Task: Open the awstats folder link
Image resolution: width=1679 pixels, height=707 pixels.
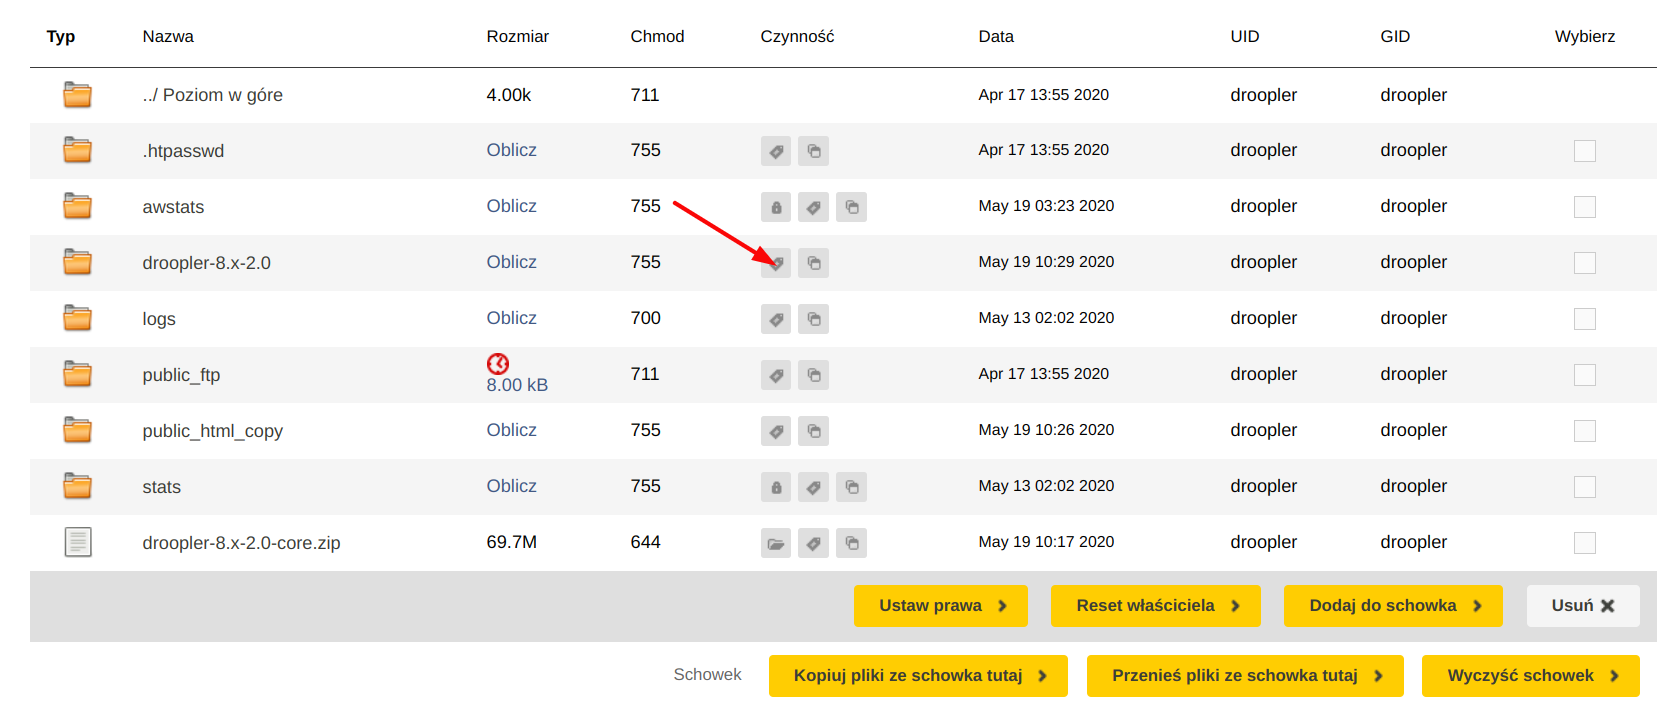Action: 173,207
